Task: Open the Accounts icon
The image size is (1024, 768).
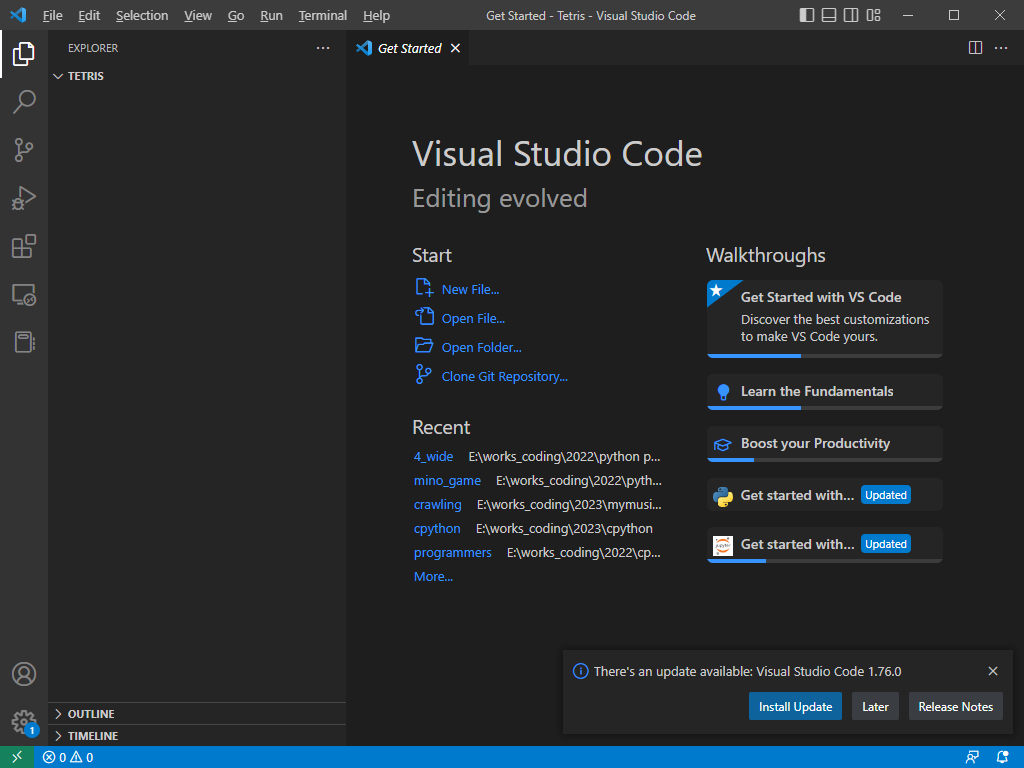Action: click(x=24, y=674)
